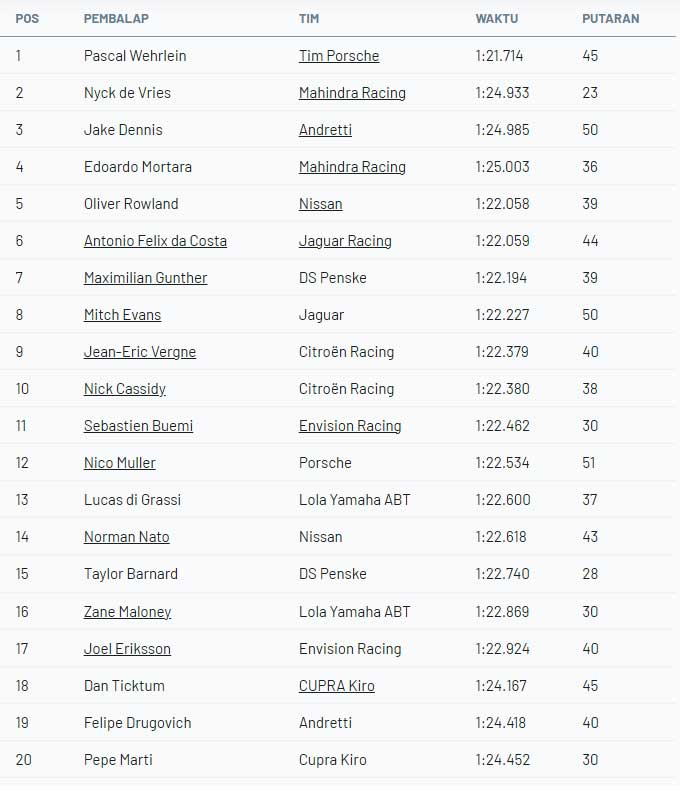The image size is (680, 790).
Task: Open Mahindra Racing link for Nyck de Vries
Action: tap(352, 93)
